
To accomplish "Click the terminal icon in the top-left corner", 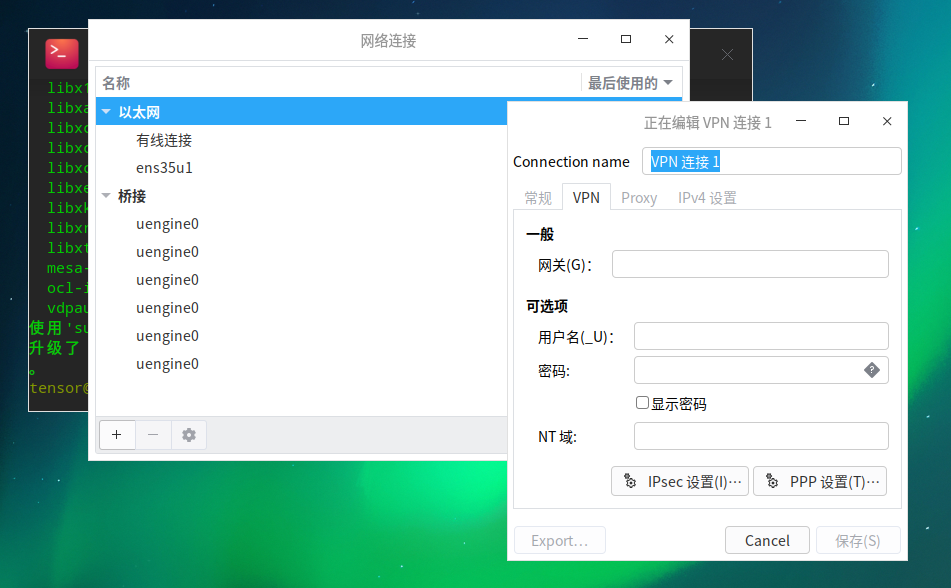I will (59, 53).
